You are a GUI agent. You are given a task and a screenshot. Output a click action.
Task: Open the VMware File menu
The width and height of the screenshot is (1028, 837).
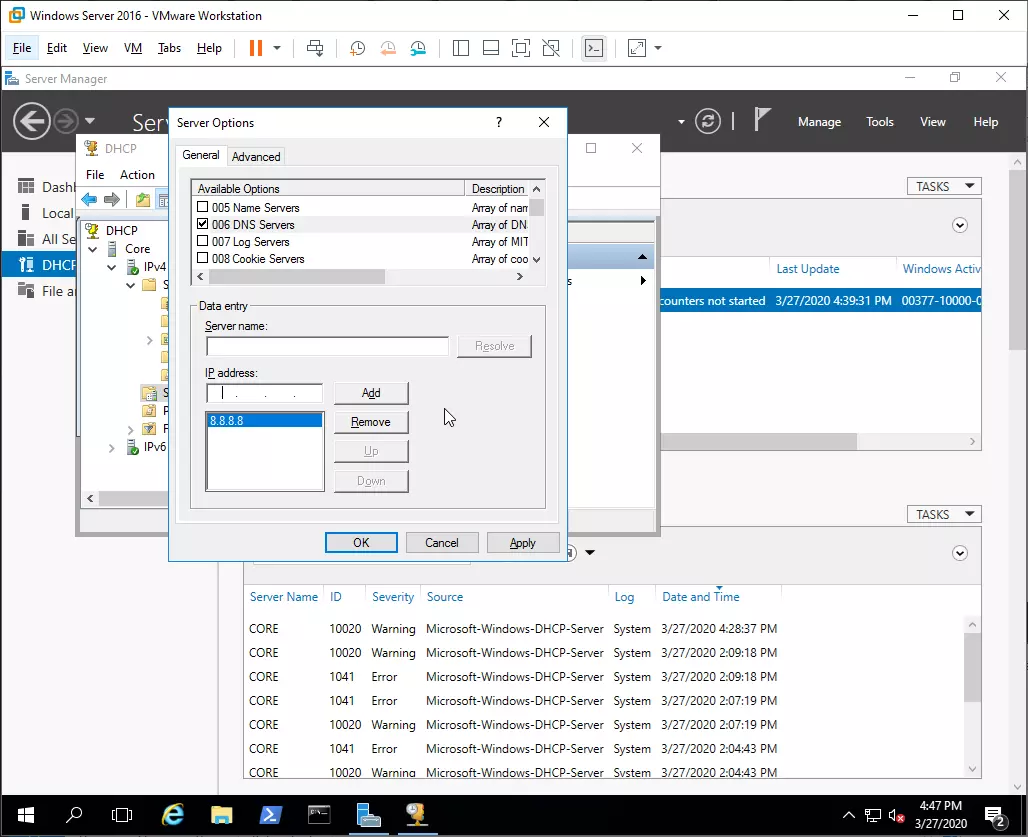[x=22, y=48]
